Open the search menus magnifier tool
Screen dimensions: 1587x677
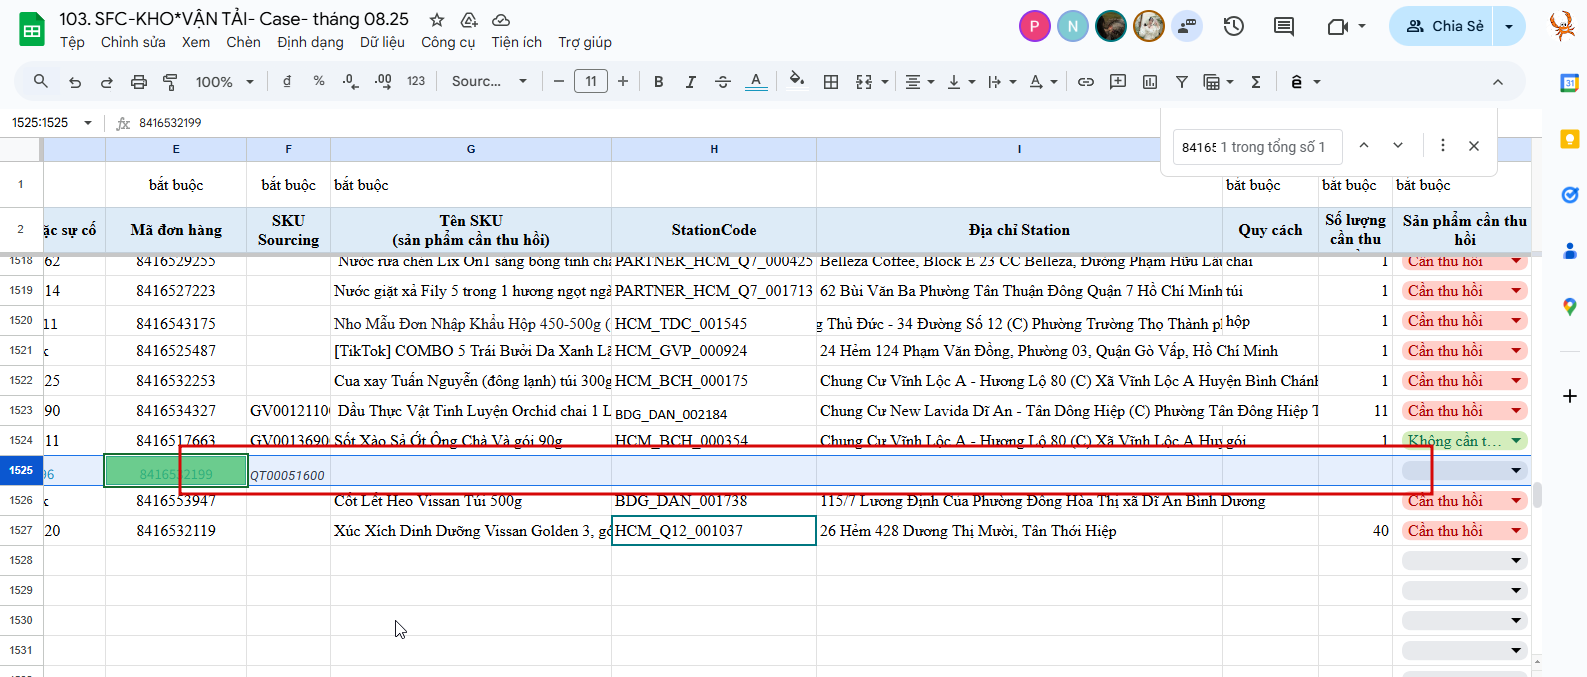tap(41, 81)
